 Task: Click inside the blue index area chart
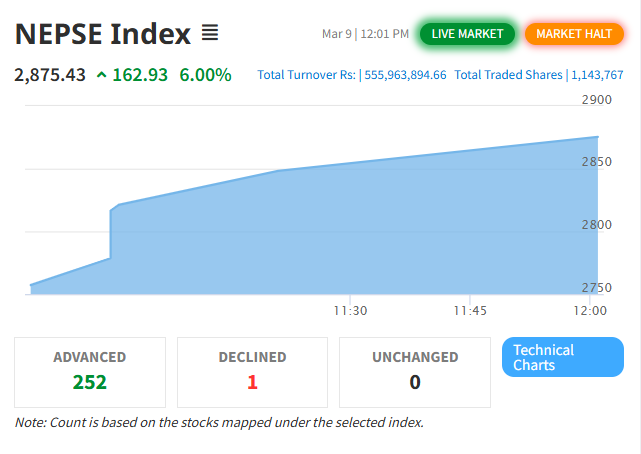pyautogui.click(x=350, y=240)
